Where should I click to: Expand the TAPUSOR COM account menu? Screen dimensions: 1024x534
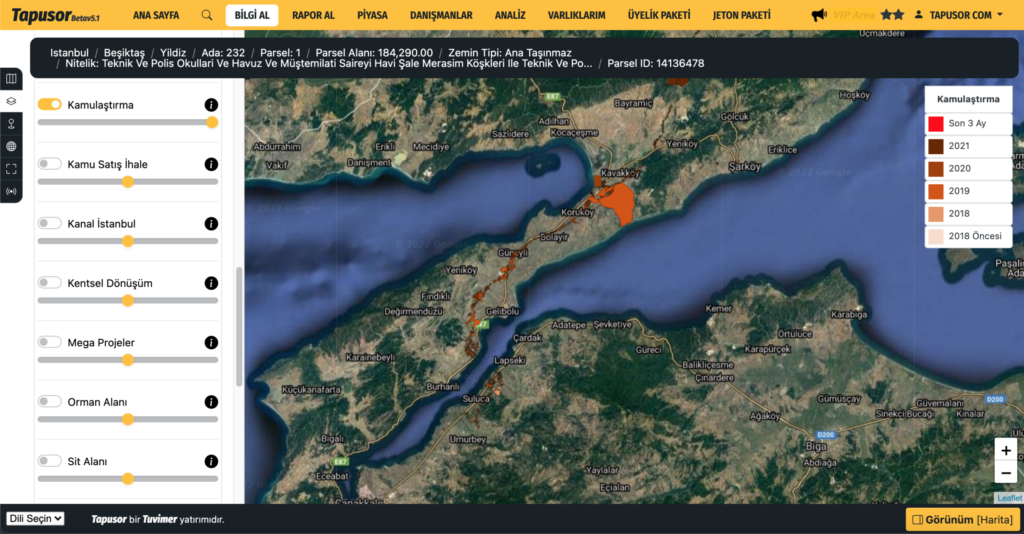tap(959, 15)
